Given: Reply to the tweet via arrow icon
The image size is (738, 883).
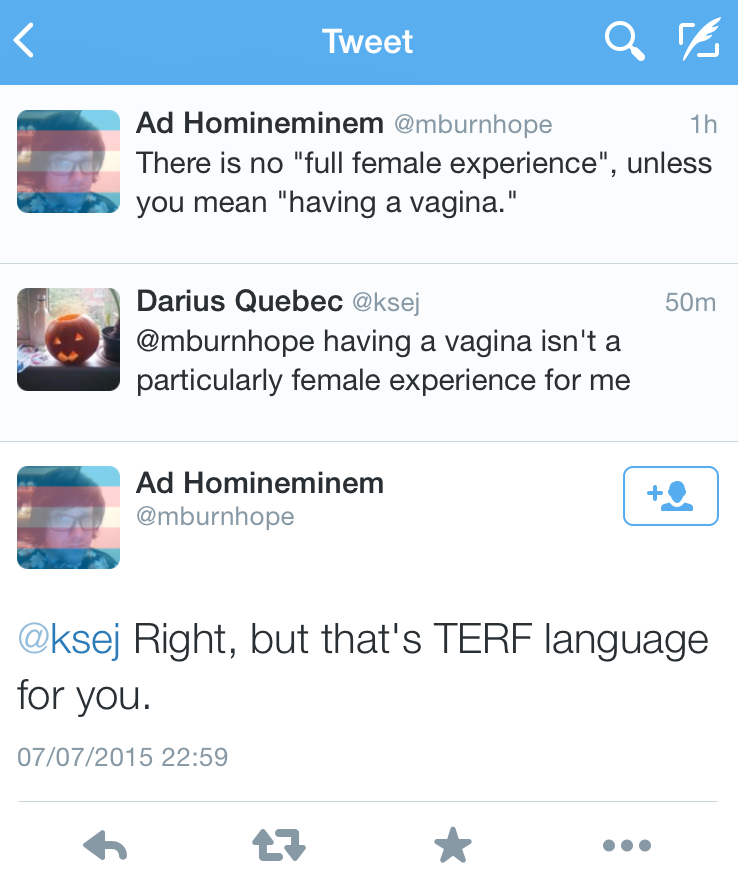Looking at the screenshot, I should point(105,846).
